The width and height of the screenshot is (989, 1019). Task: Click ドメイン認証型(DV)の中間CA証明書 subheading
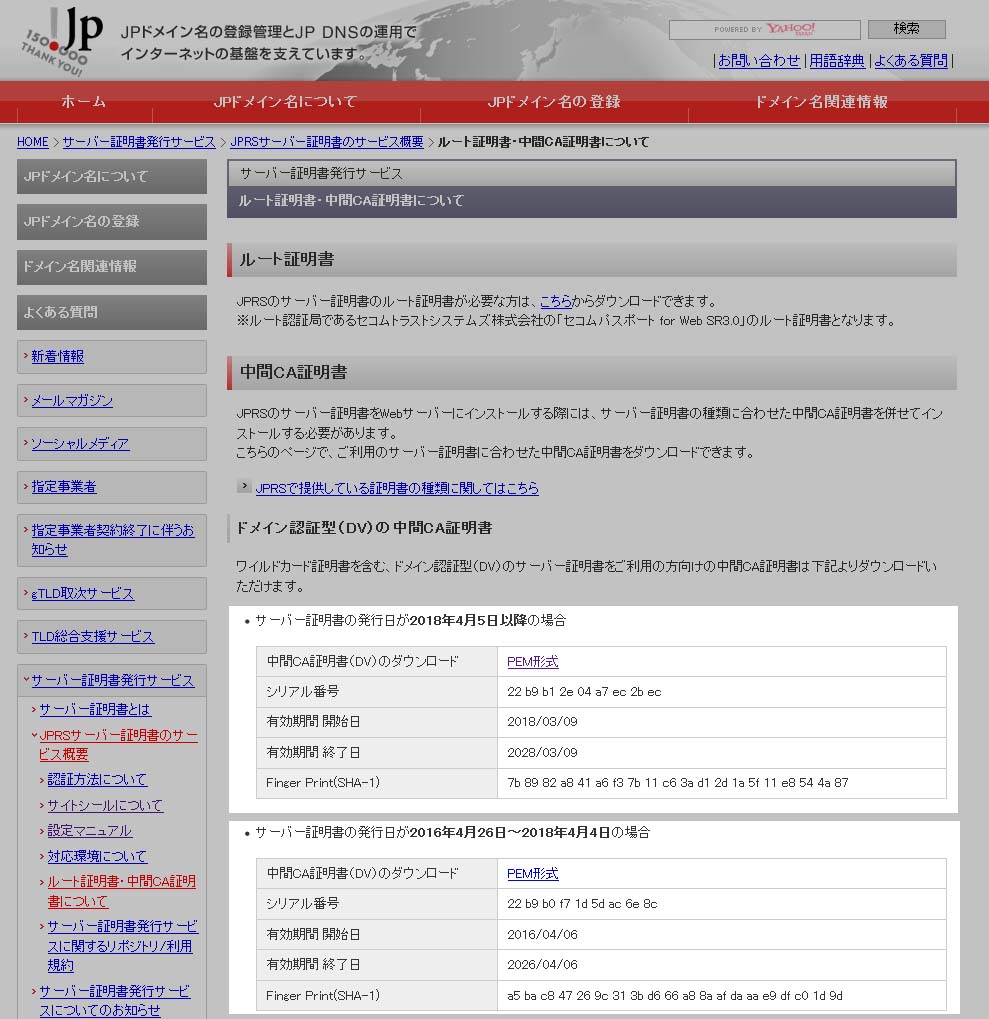pos(364,528)
